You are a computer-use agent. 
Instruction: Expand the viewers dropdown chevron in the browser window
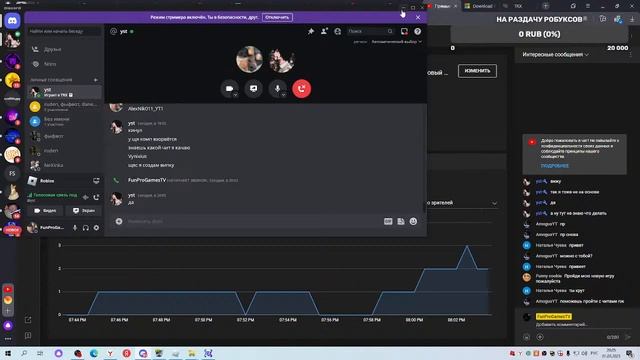494,203
